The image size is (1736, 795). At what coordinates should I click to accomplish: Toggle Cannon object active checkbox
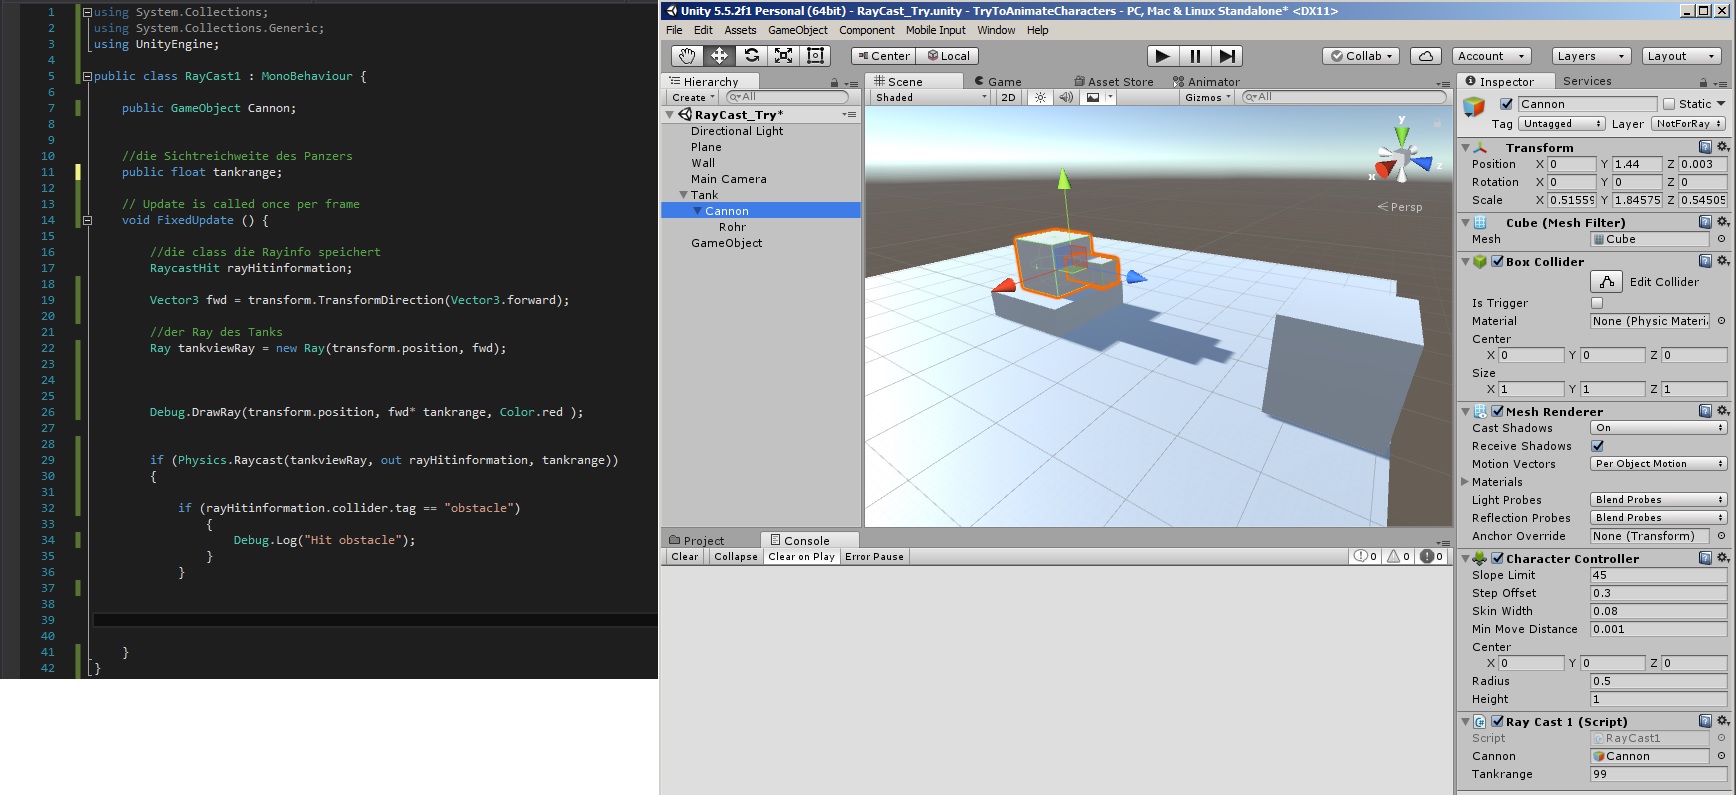click(1506, 104)
